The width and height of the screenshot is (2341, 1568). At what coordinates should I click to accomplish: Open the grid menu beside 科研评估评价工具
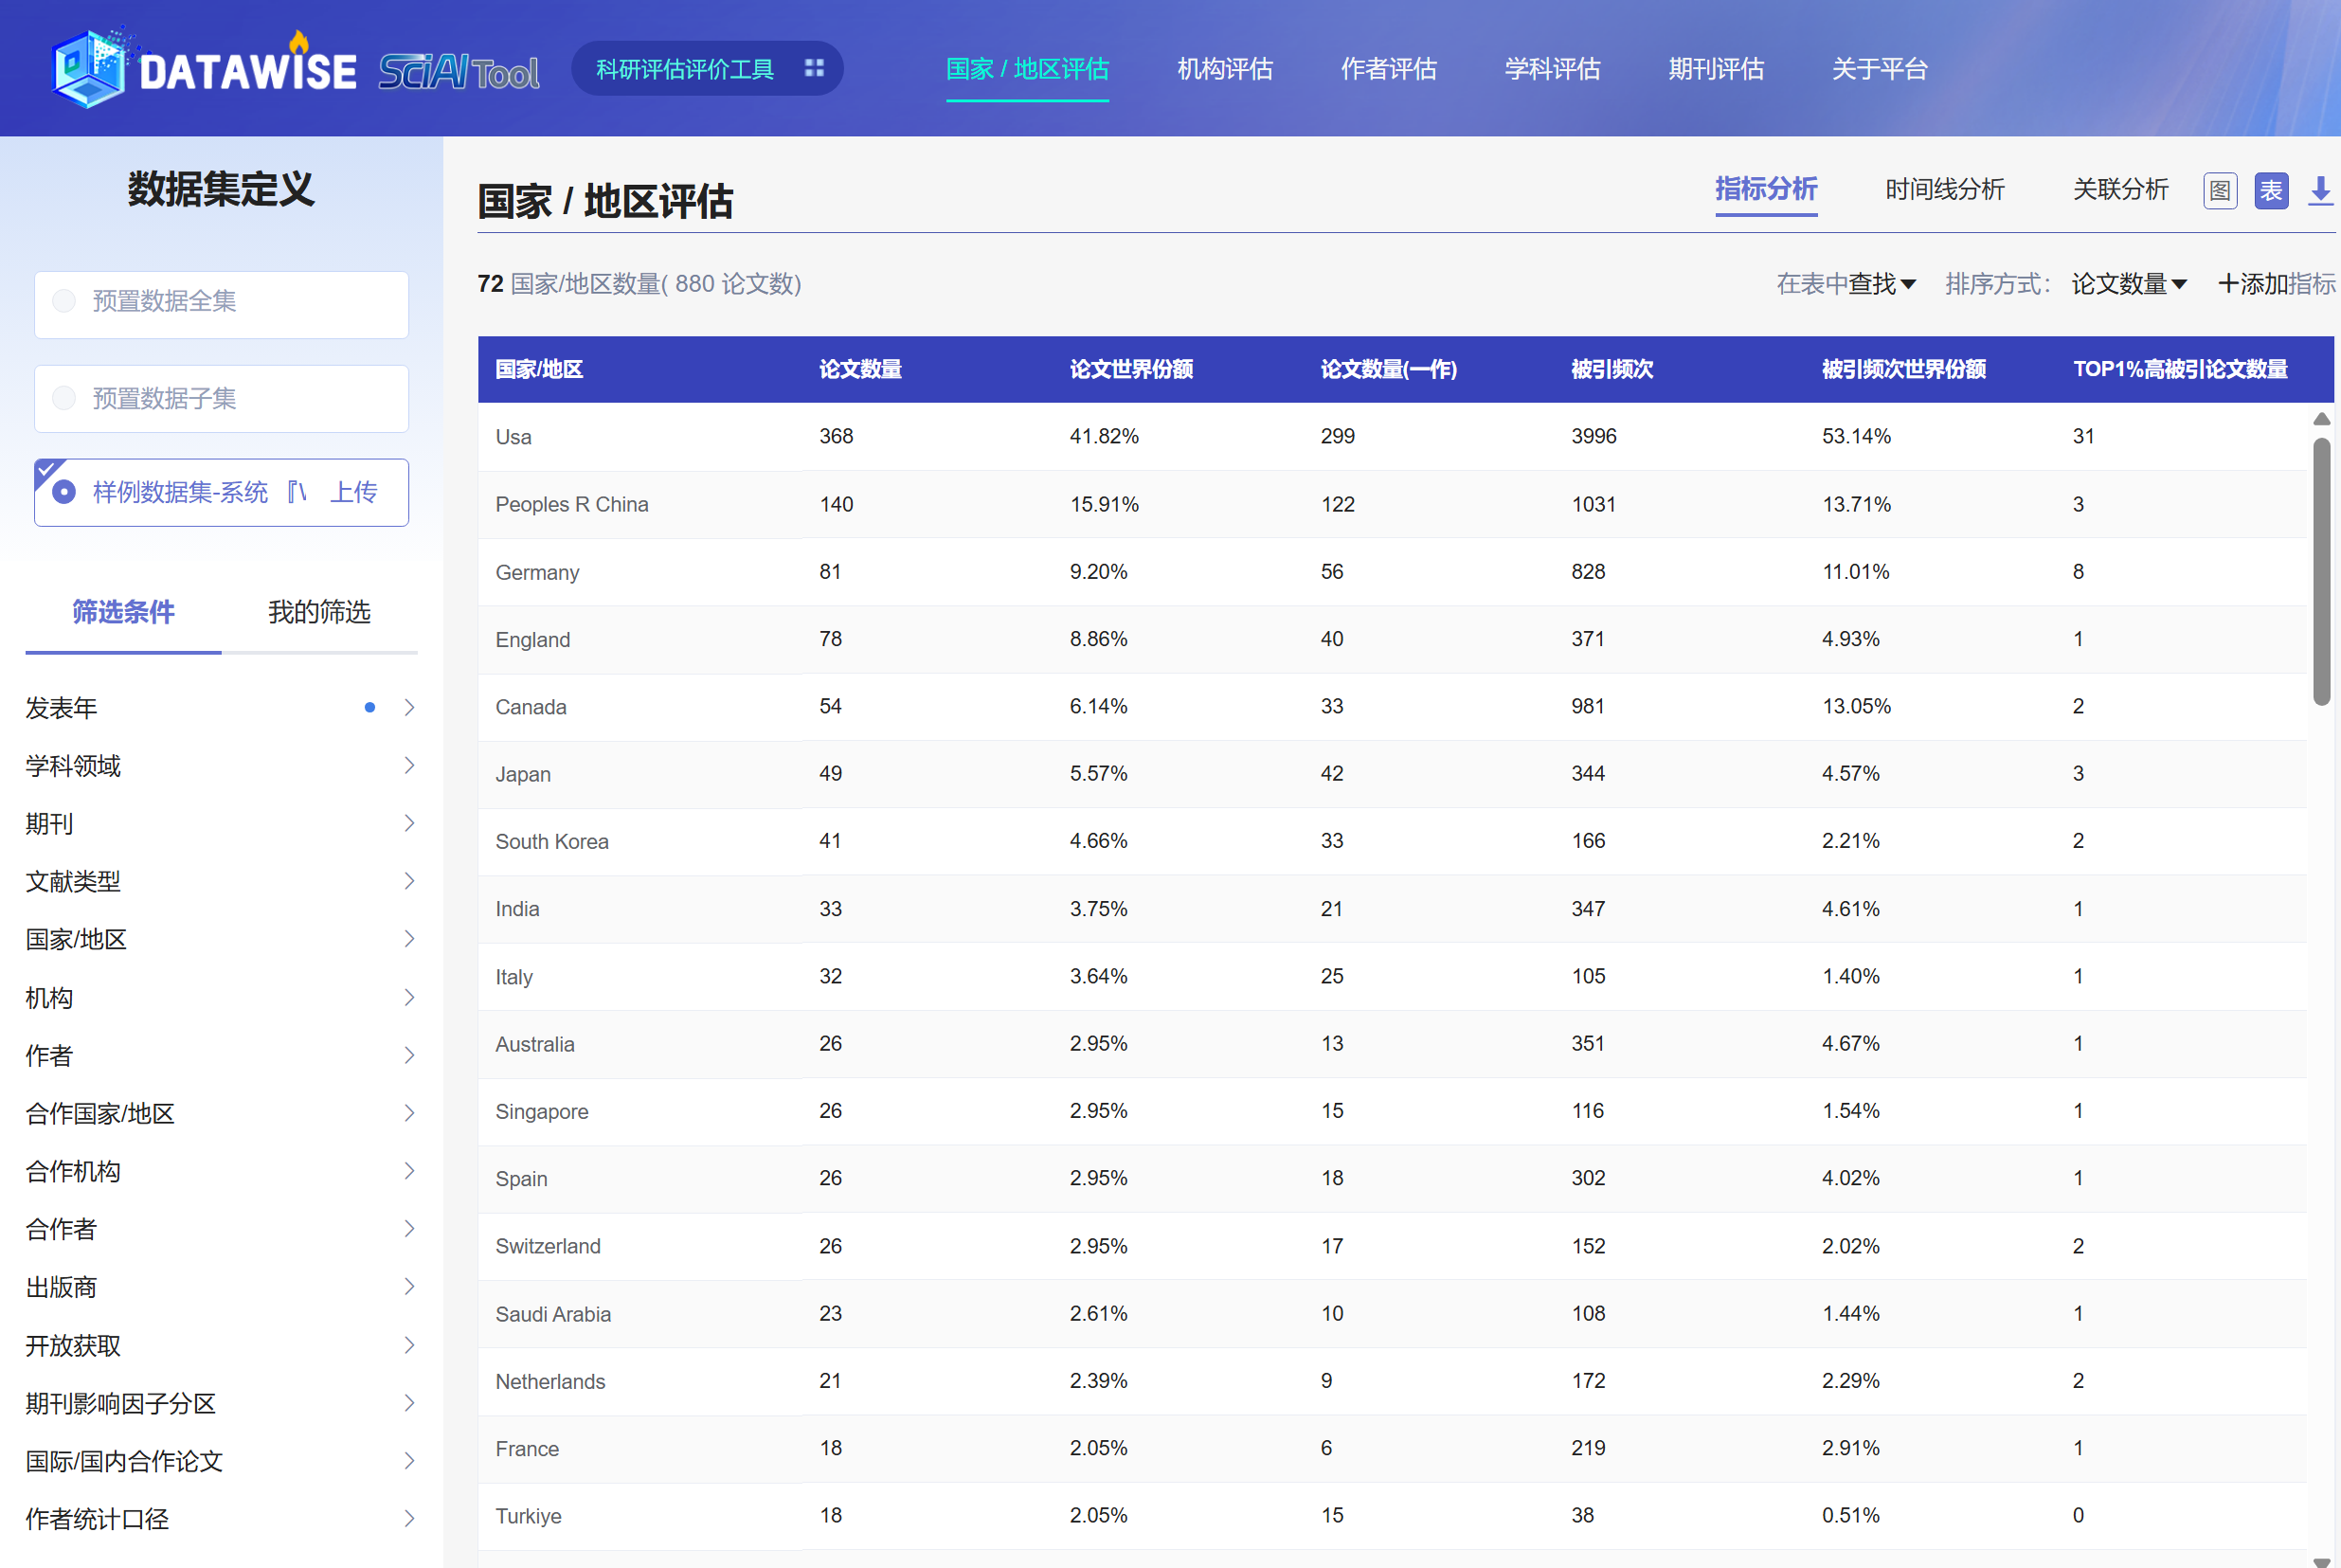(x=814, y=68)
